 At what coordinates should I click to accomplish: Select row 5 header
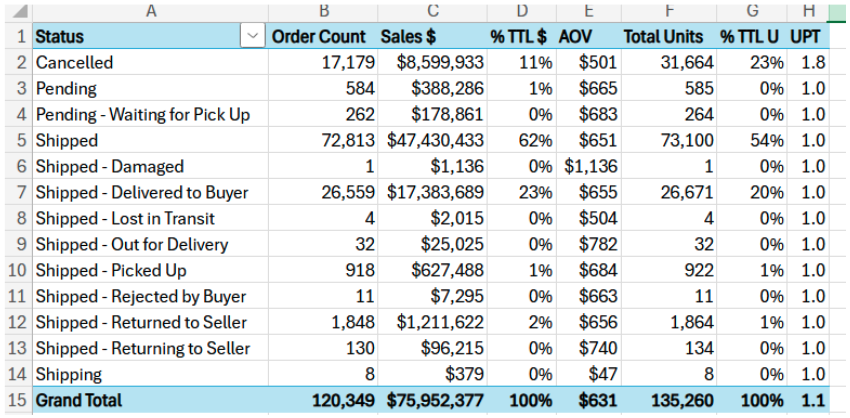[x=17, y=140]
